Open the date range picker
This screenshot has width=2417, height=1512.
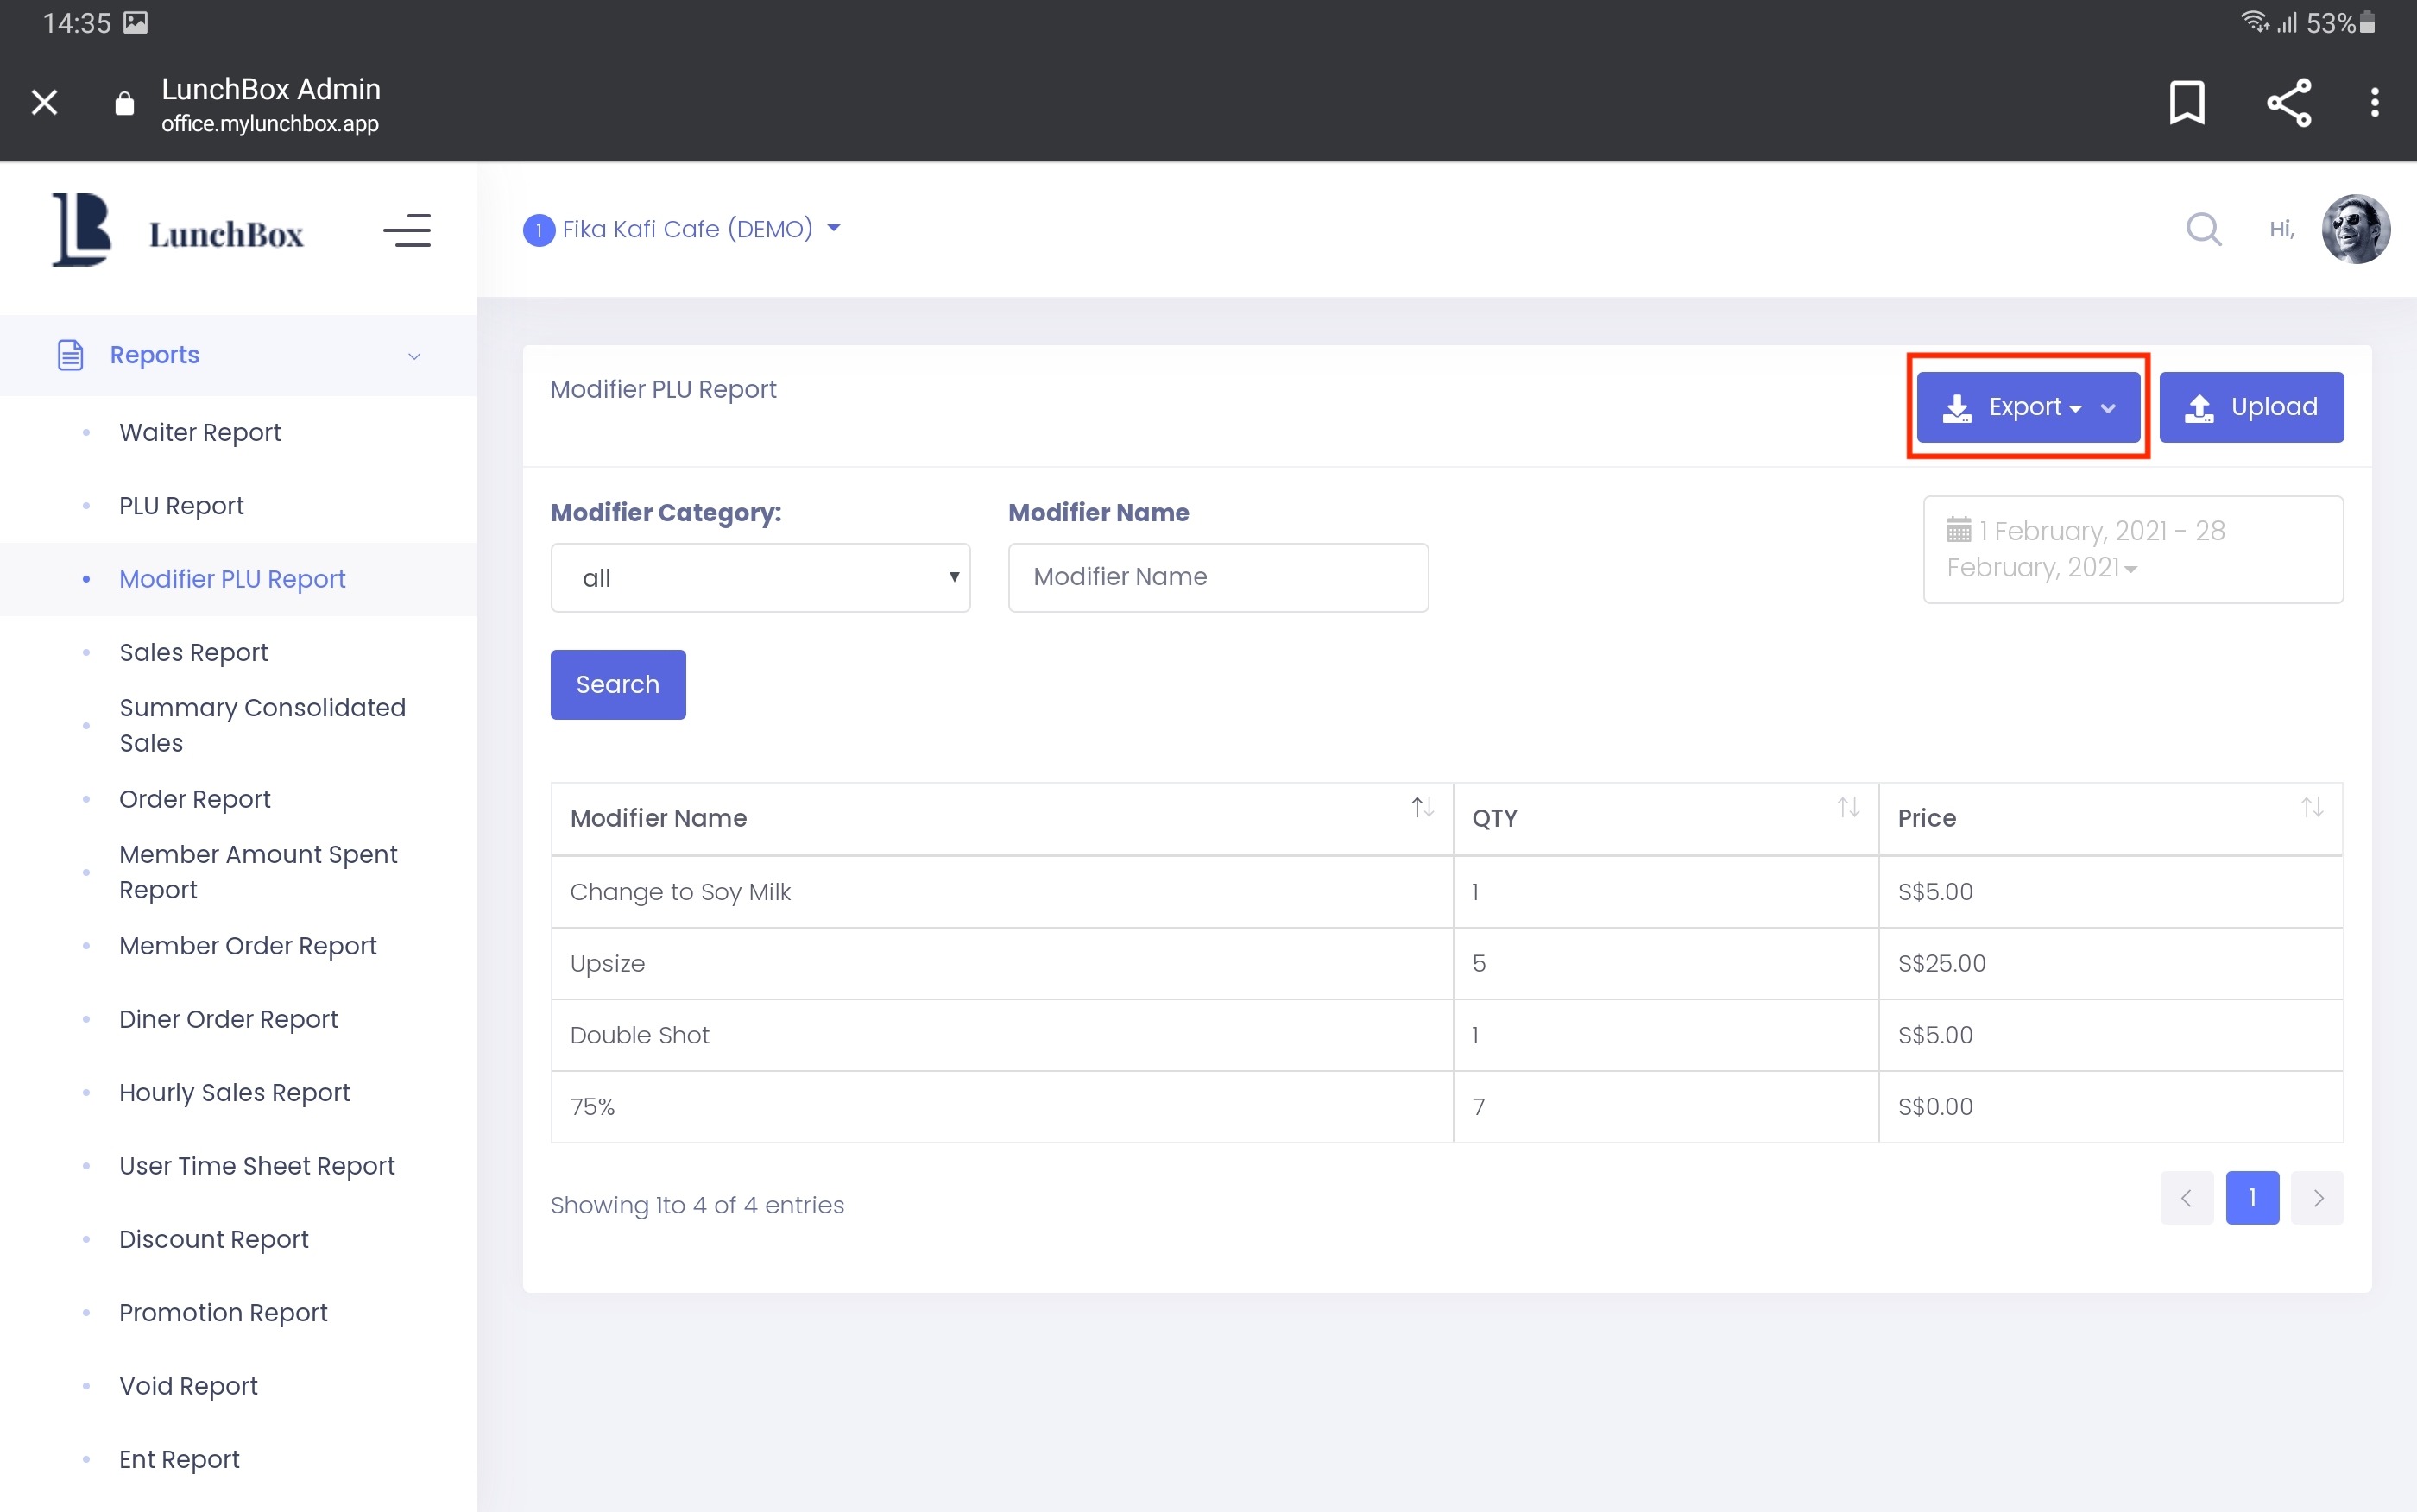pos(2132,549)
